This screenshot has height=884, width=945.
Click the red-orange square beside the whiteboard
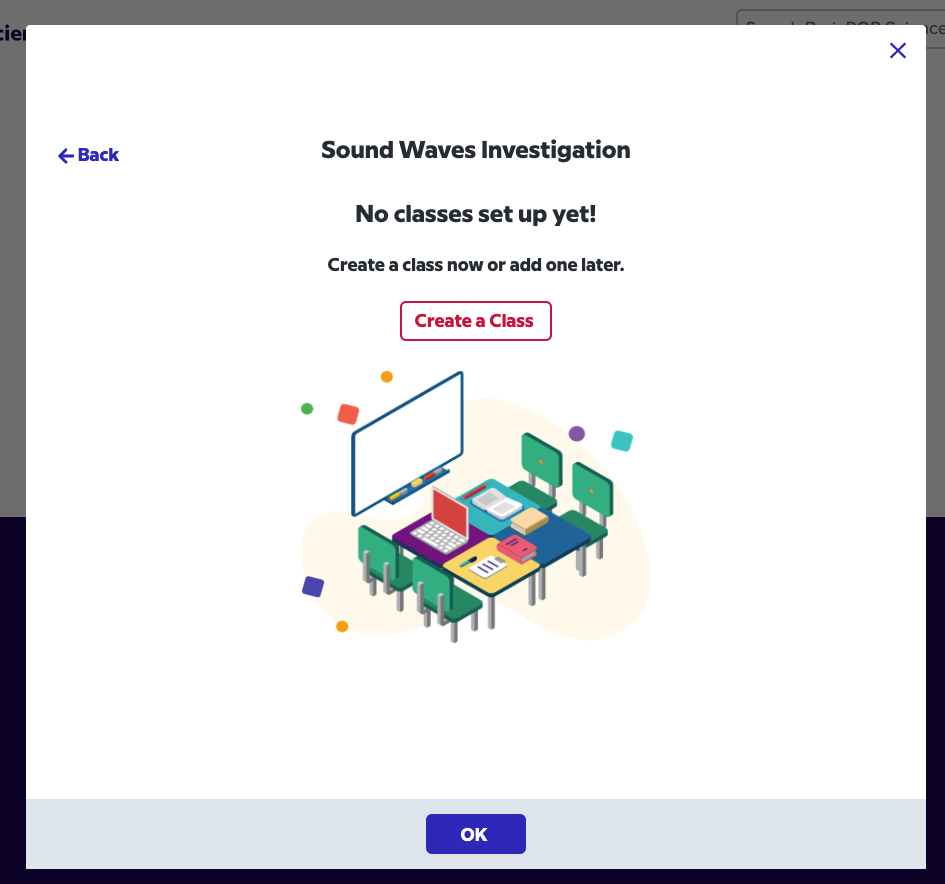click(348, 414)
